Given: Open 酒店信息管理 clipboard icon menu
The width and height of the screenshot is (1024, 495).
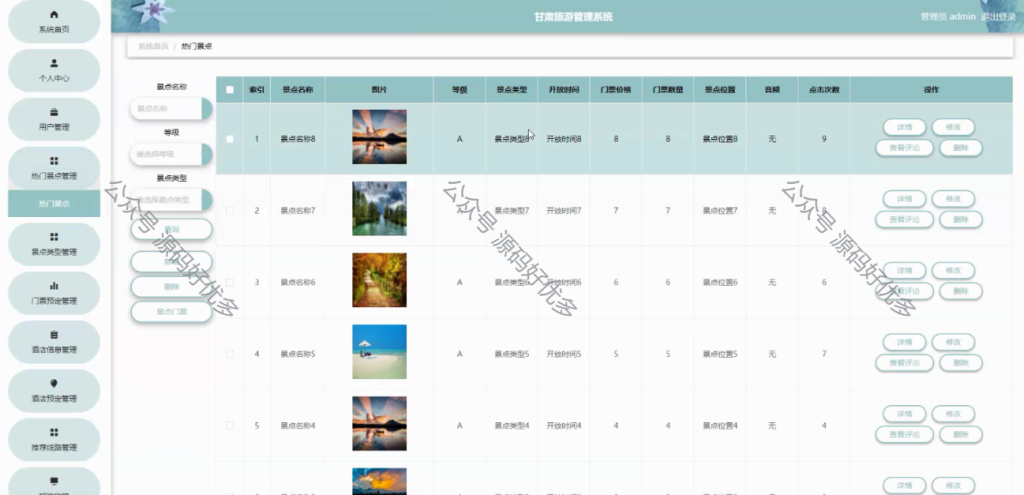Looking at the screenshot, I should tap(54, 342).
